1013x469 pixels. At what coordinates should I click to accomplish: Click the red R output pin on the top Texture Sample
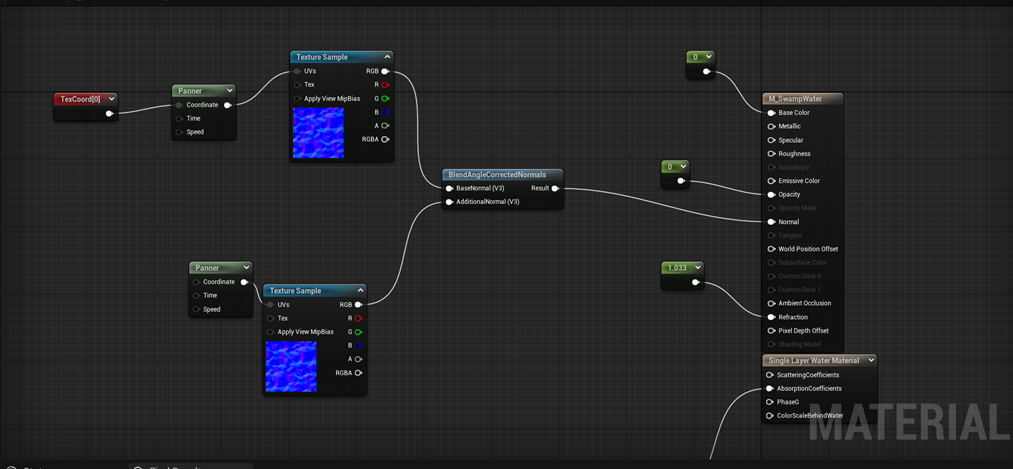[x=385, y=85]
